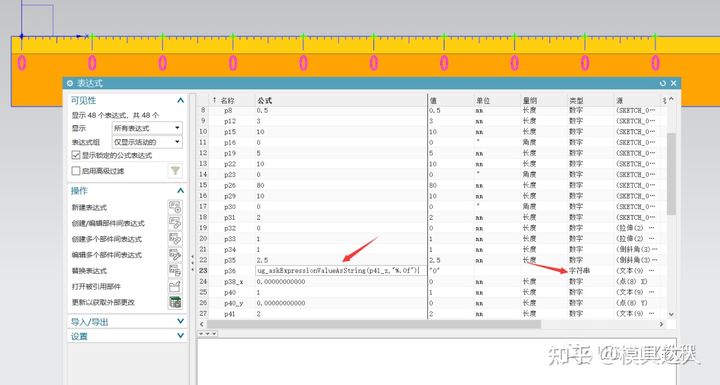Image resolution: width=720 pixels, height=385 pixels.
Task: Click the vertical scrollbar thumb in the table
Action: click(671, 174)
